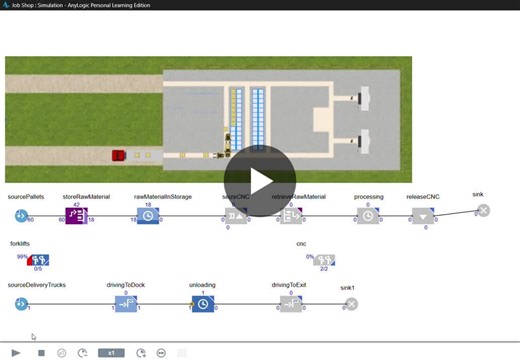Screen dimensions: 520x362
Task: Select the drivingToExit moveTo block
Action: pyautogui.click(x=291, y=304)
